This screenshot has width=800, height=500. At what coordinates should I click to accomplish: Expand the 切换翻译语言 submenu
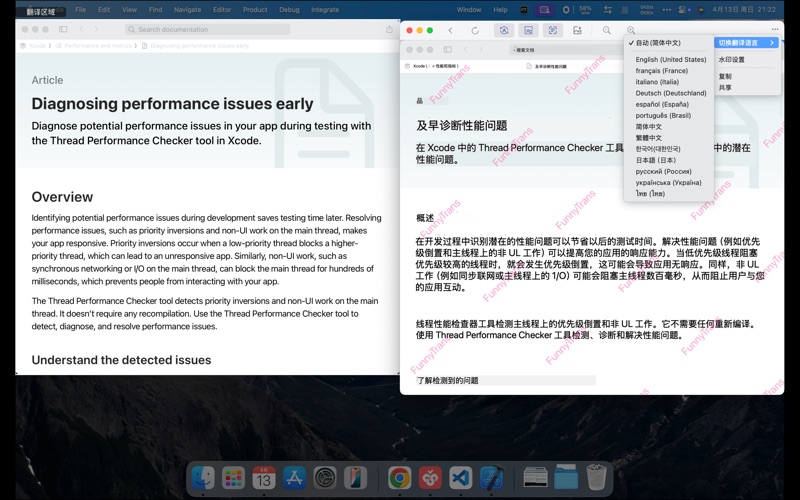click(x=746, y=43)
